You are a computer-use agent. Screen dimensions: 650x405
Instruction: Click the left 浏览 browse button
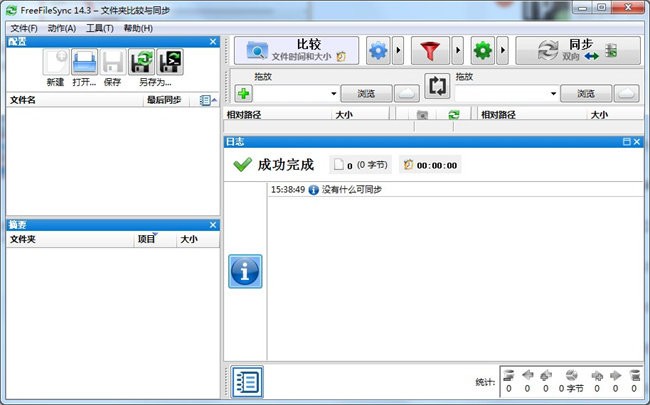pos(366,94)
